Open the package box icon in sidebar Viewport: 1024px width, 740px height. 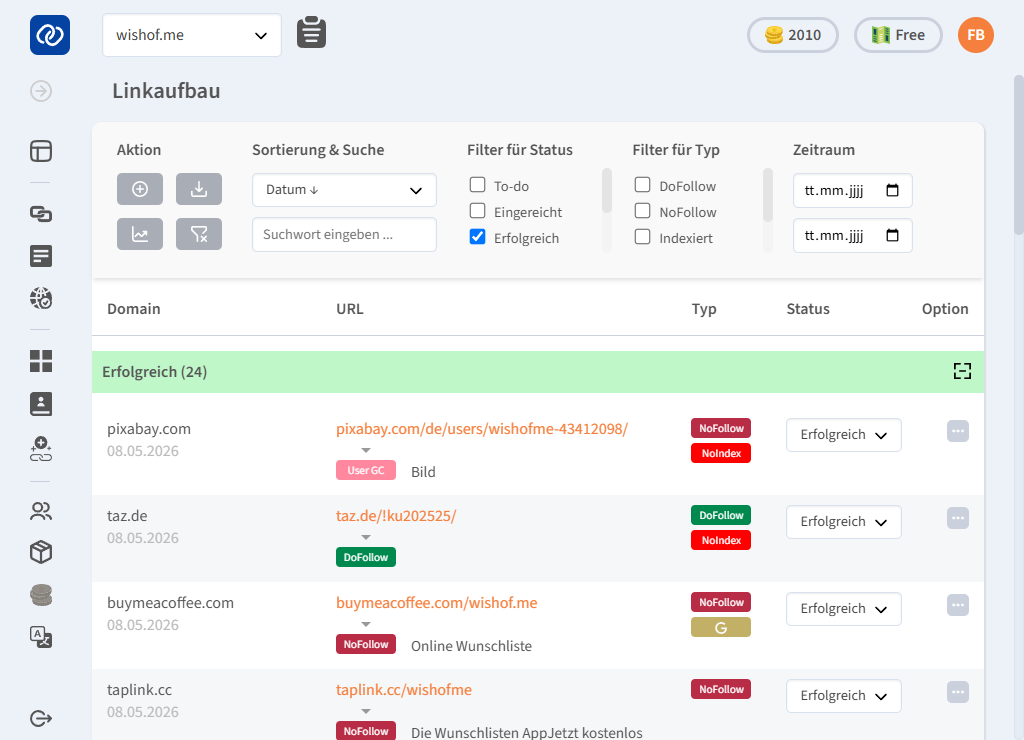[x=41, y=553]
